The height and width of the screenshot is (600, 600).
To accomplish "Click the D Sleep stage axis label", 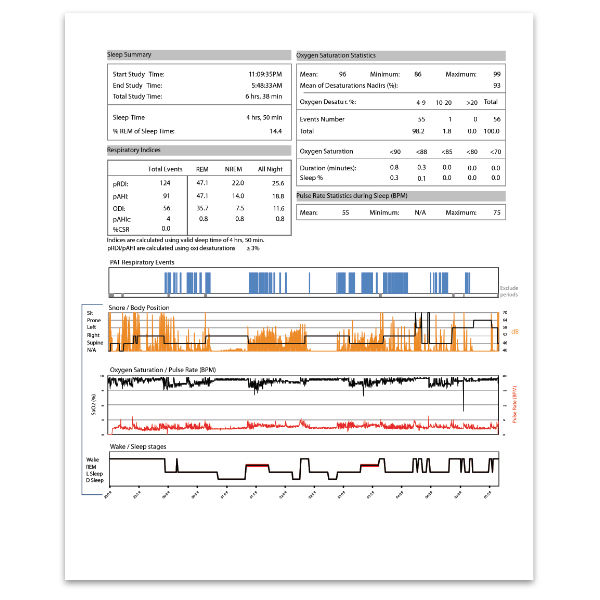I will [x=95, y=480].
